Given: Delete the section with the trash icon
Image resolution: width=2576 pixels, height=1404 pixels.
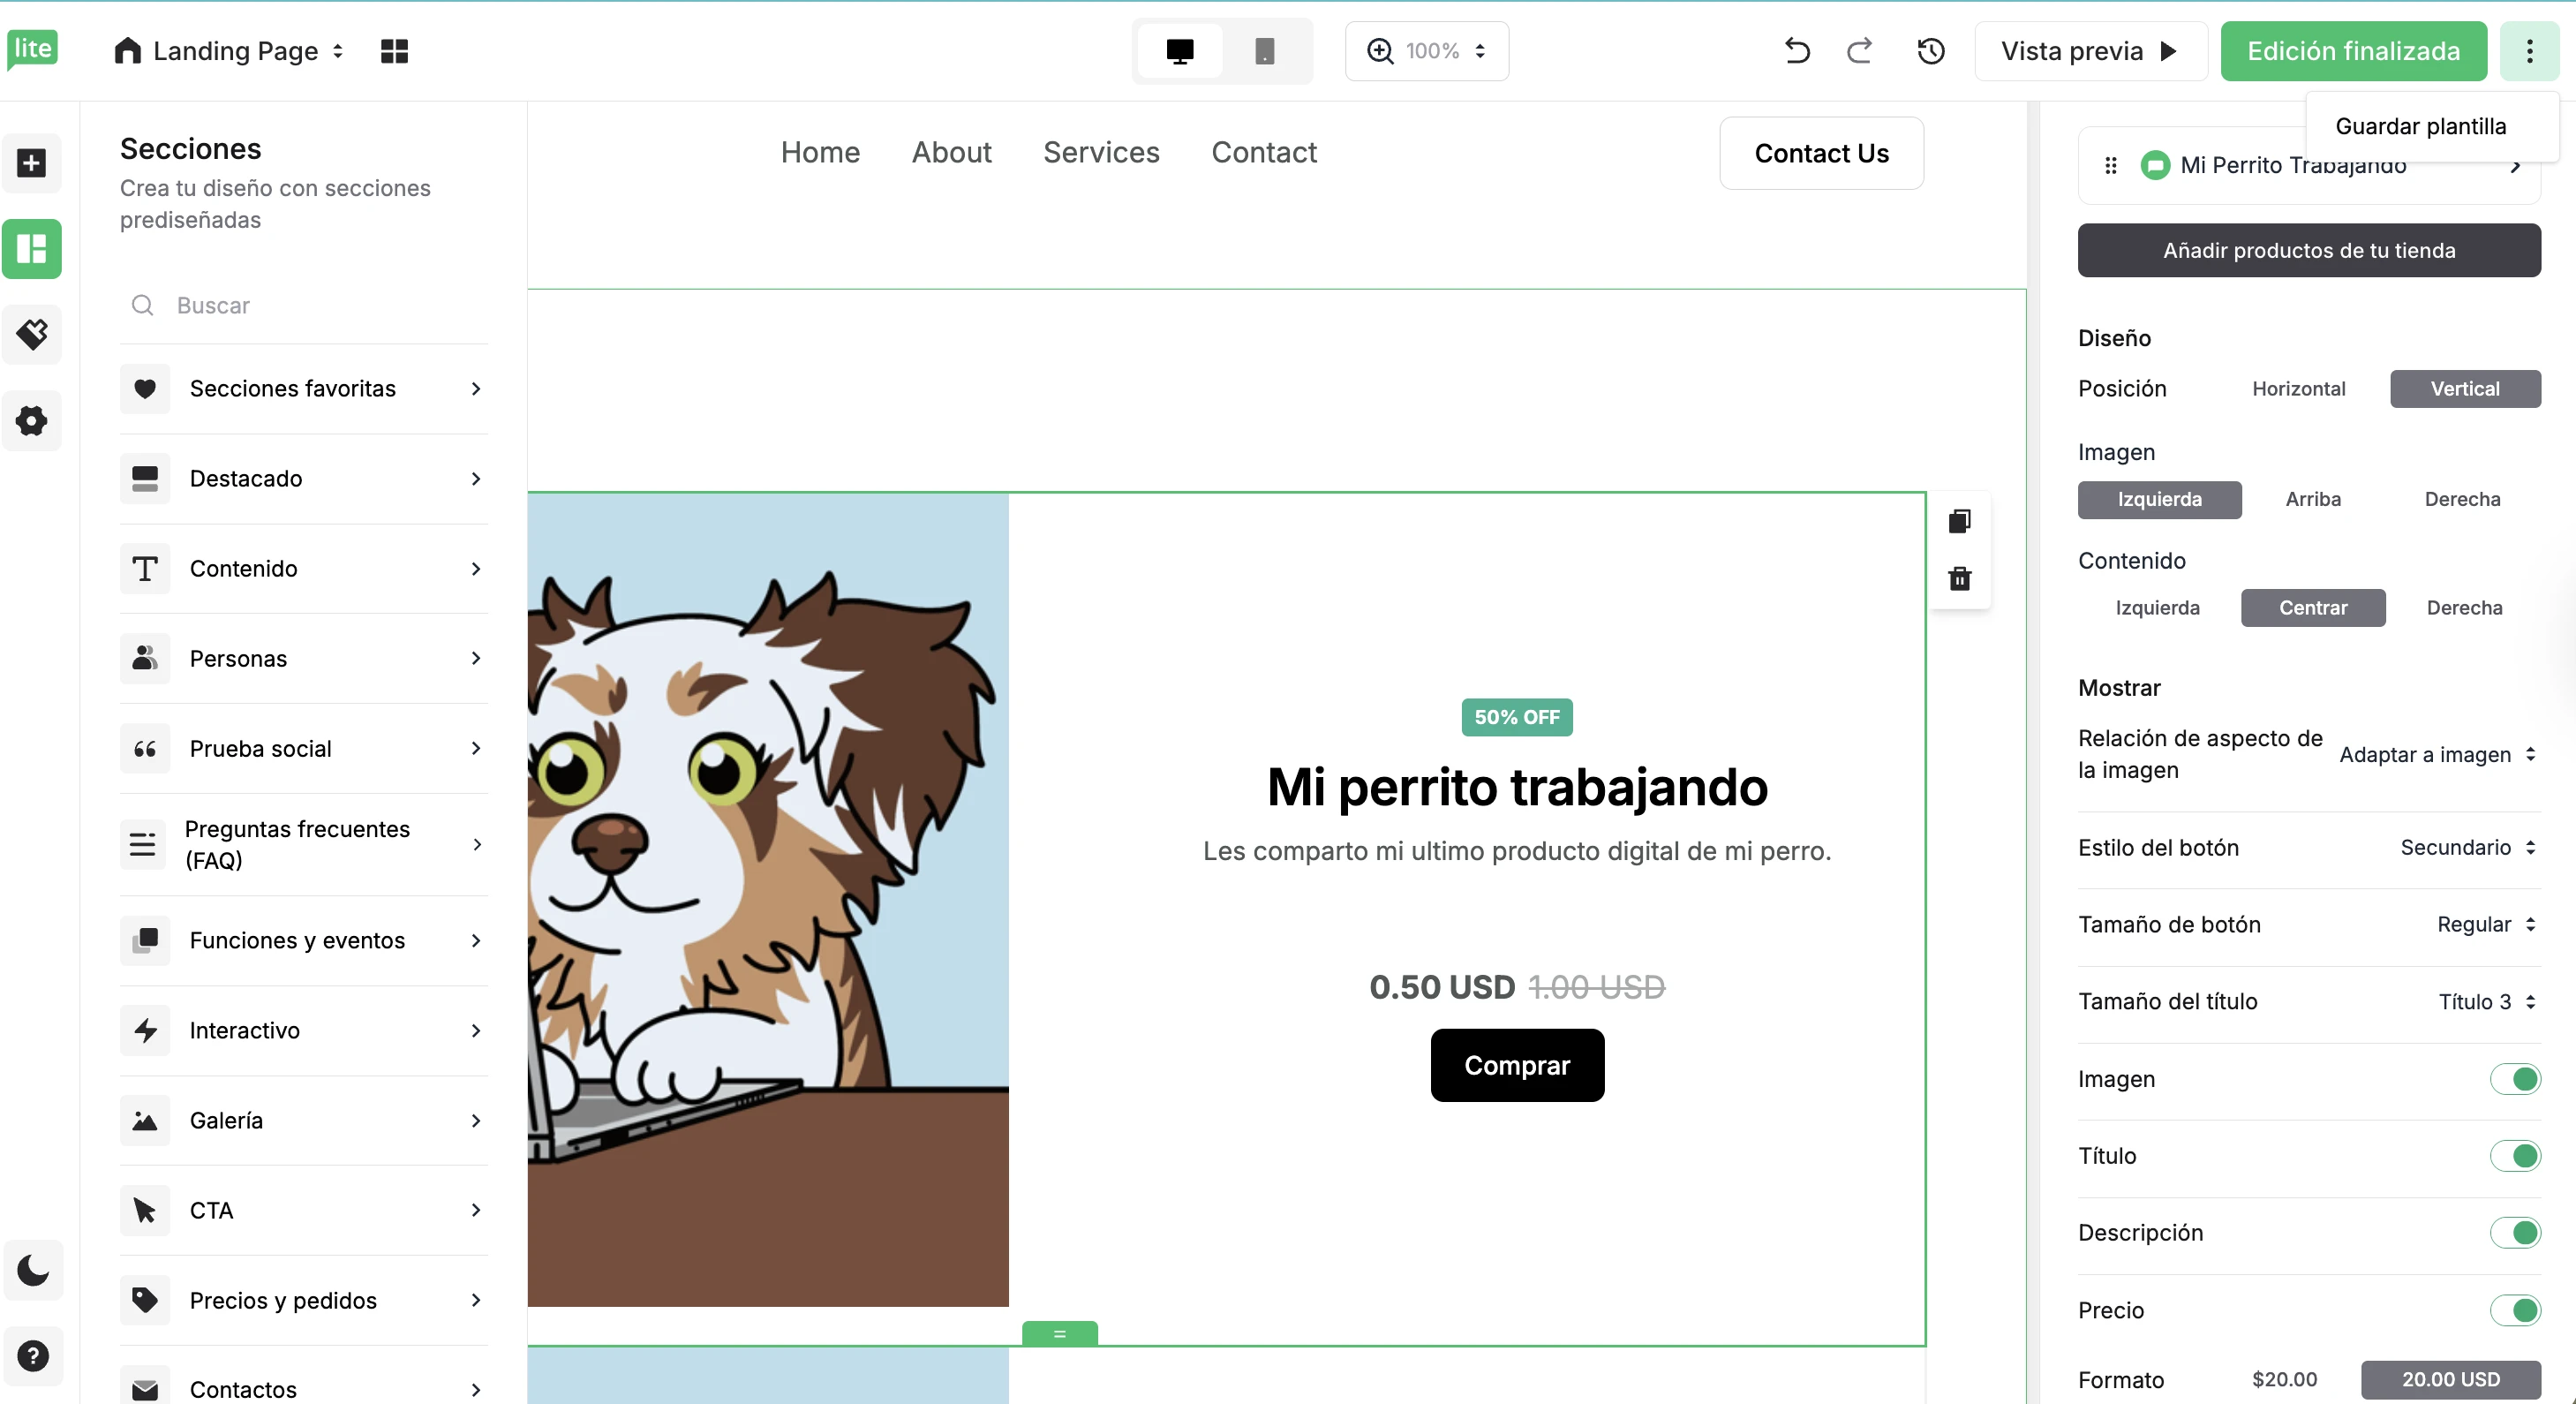Looking at the screenshot, I should coord(1959,578).
